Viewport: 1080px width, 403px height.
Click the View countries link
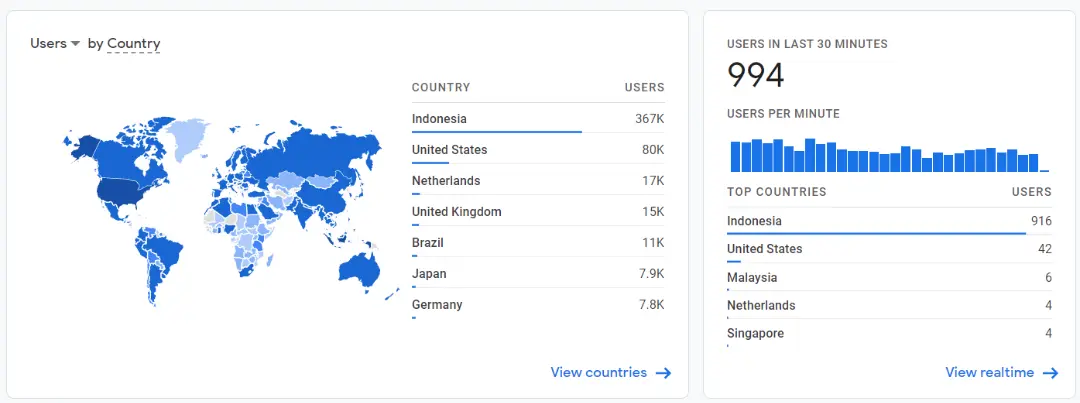point(598,373)
